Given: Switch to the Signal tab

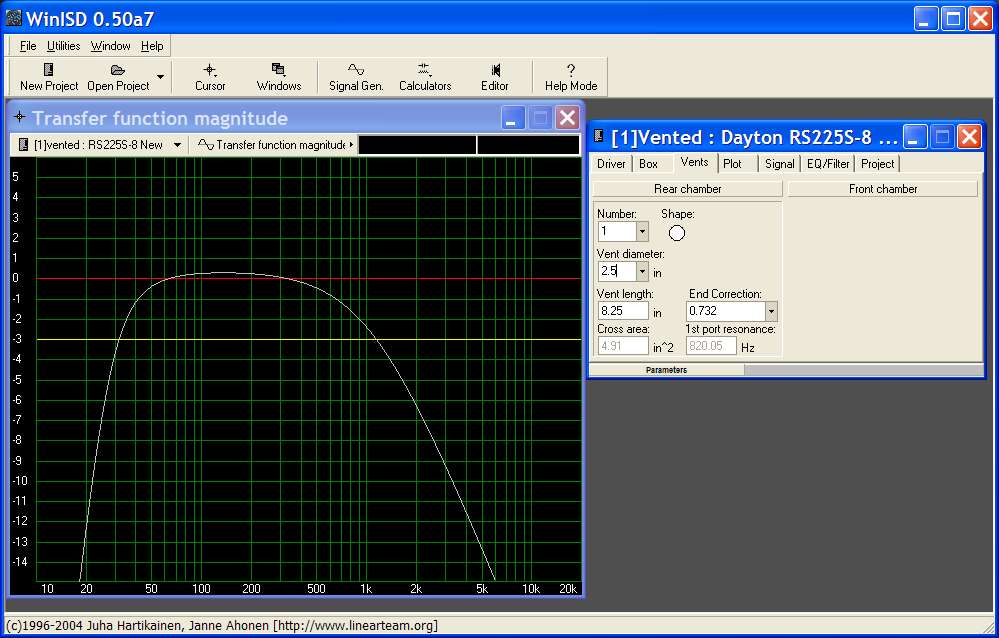Looking at the screenshot, I should point(780,164).
